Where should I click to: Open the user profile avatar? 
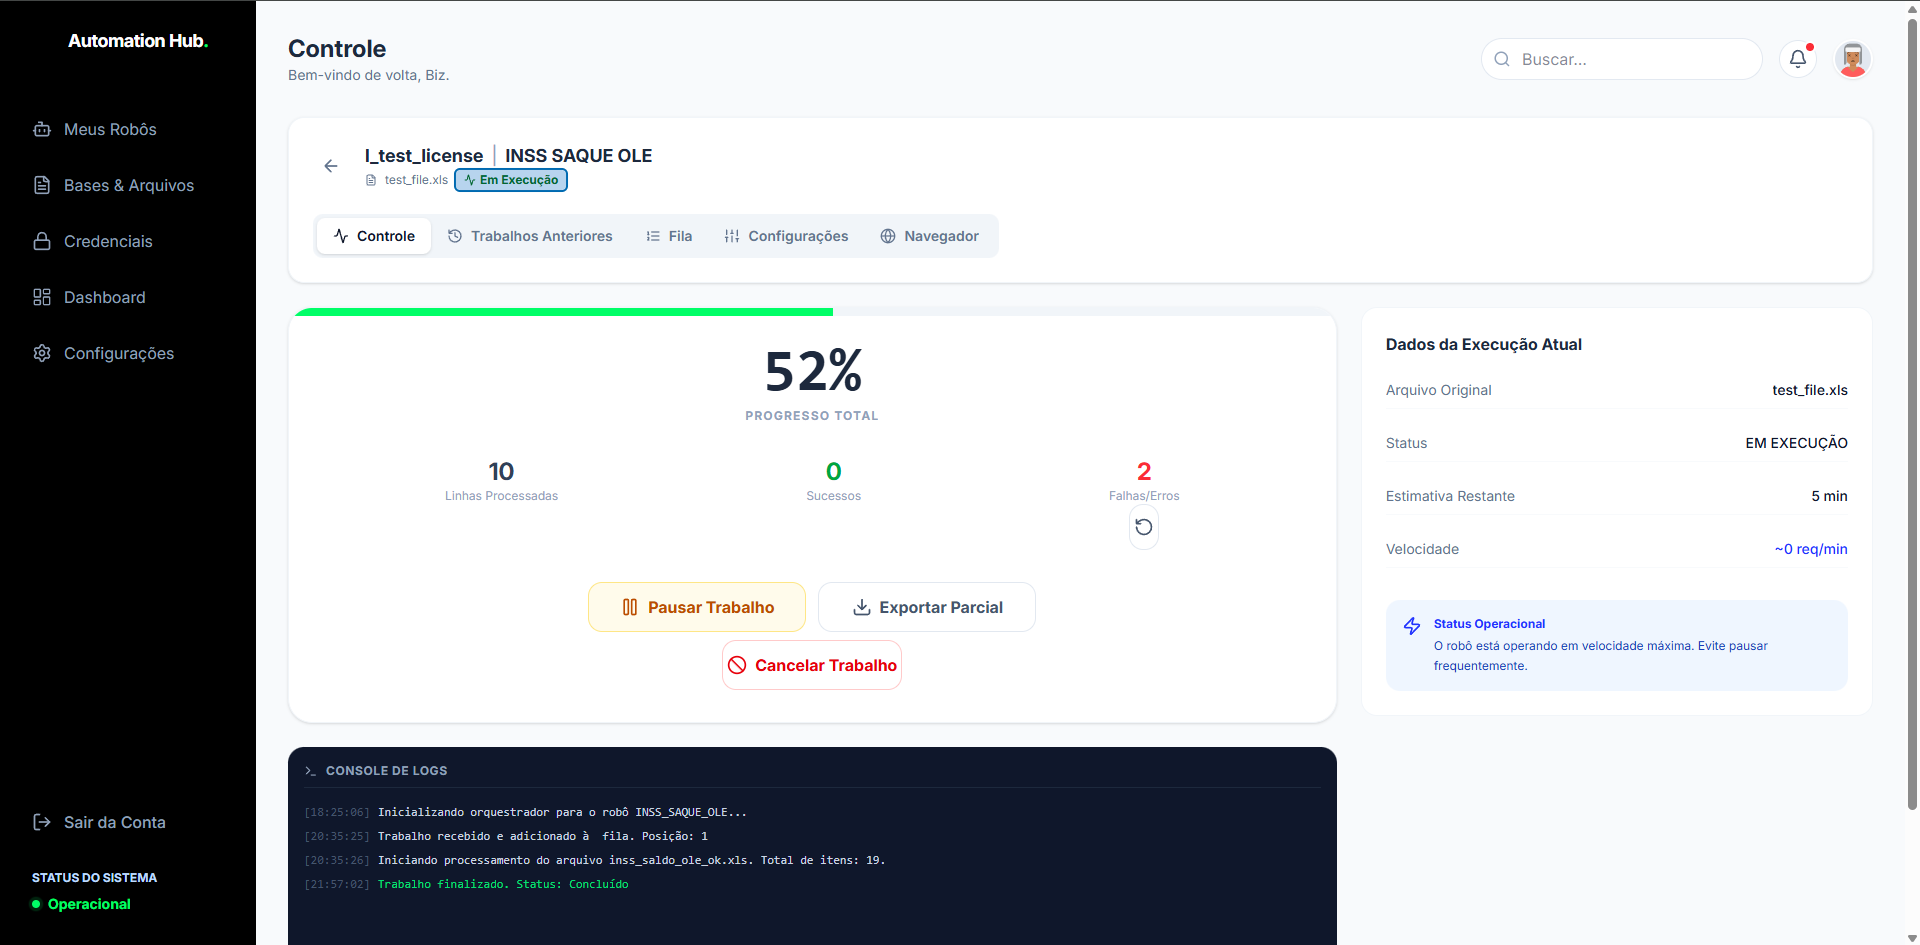point(1852,59)
